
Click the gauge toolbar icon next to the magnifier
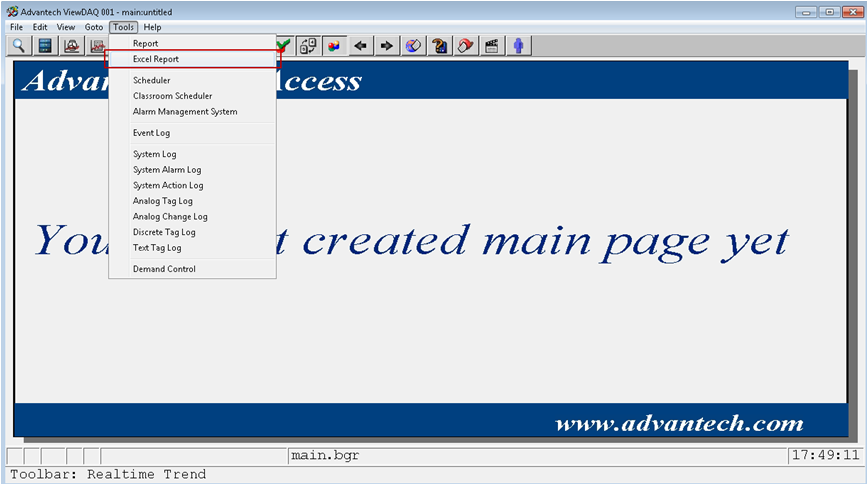pyautogui.click(x=71, y=46)
